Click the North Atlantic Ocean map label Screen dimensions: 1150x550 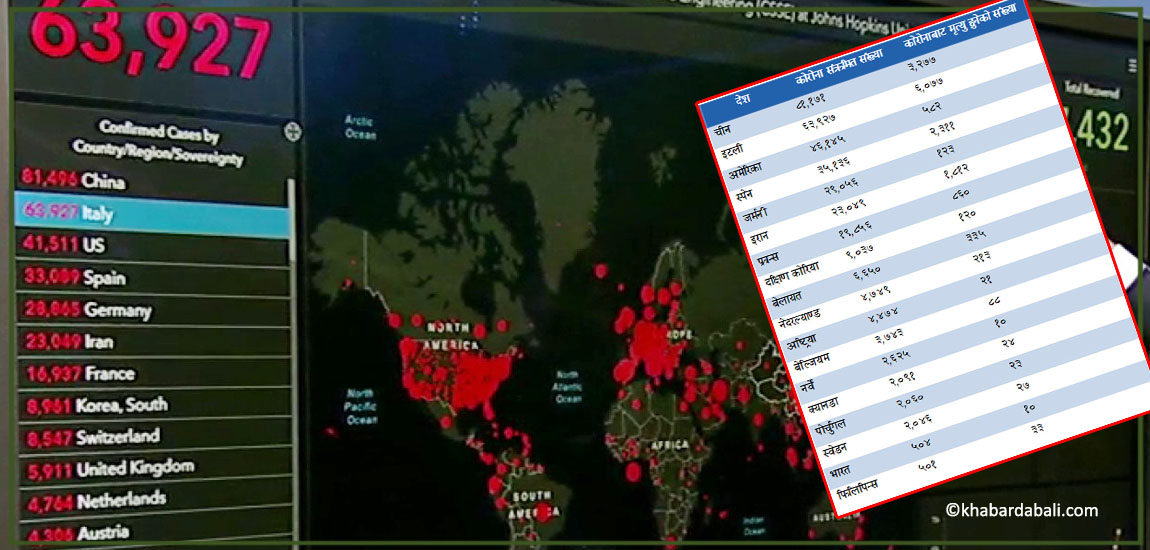click(x=570, y=387)
